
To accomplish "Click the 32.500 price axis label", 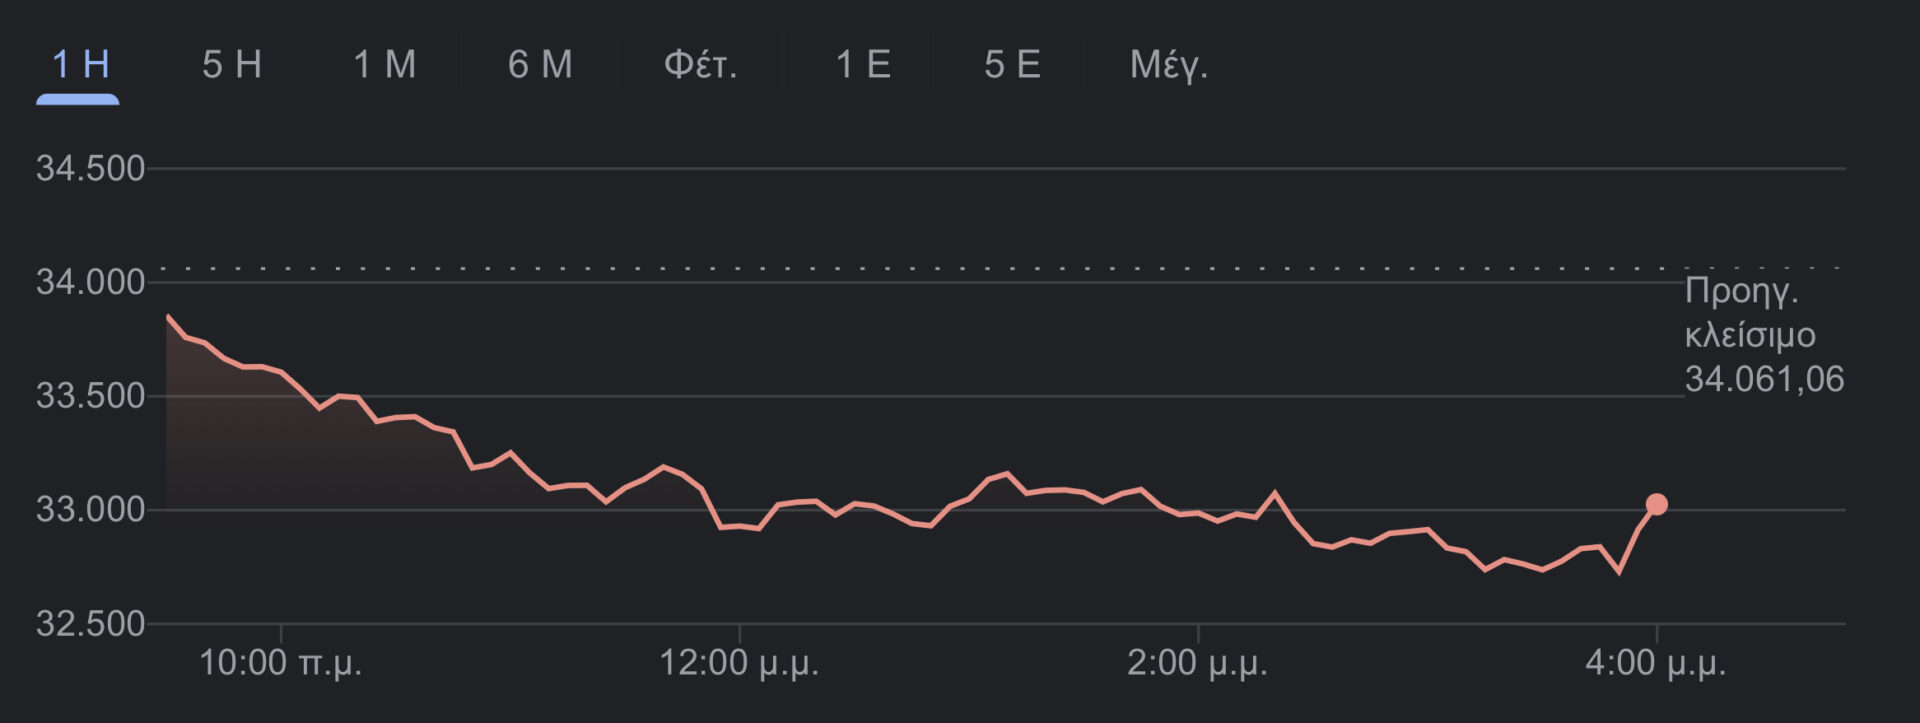I will click(90, 624).
